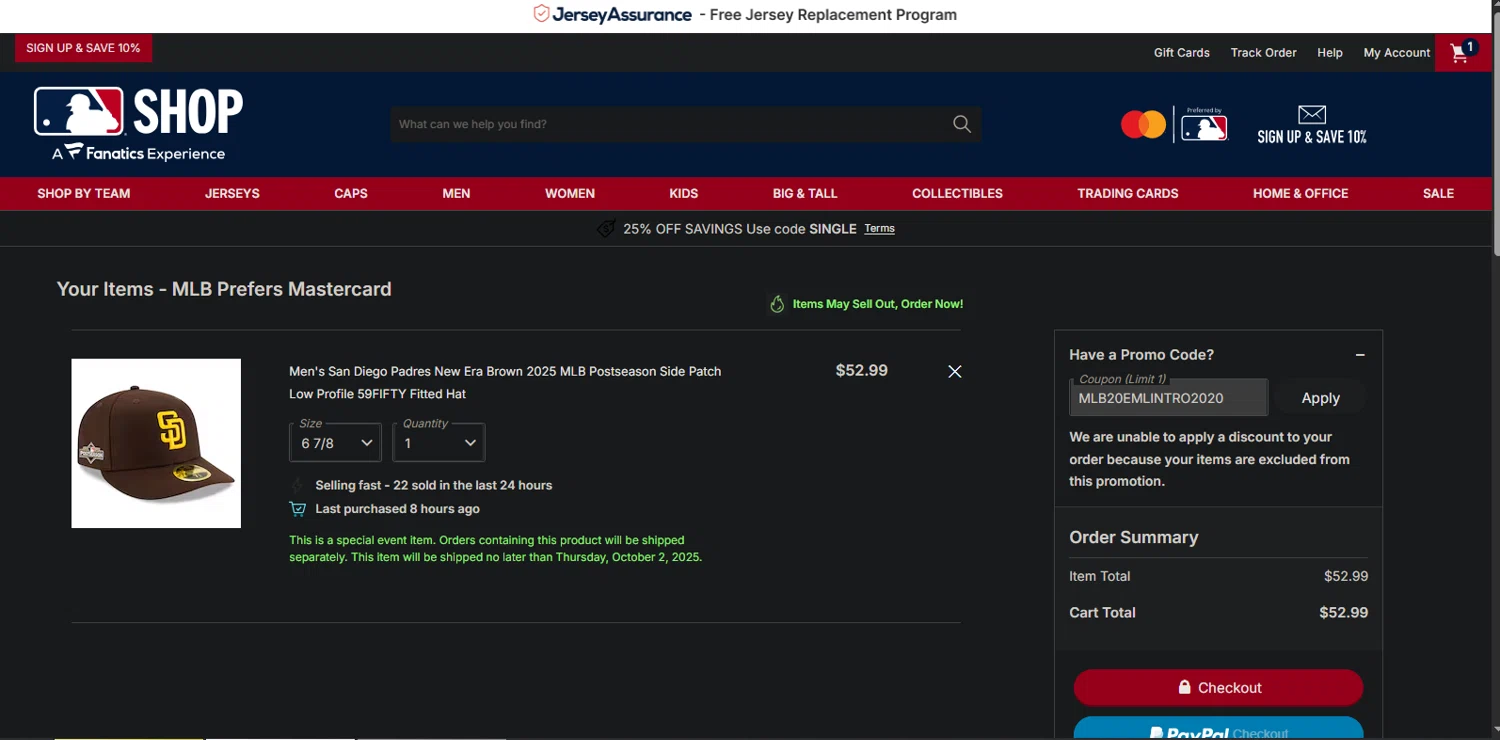This screenshot has height=740, width=1500.
Task: Click the flame sell-out icon
Action: [x=777, y=304]
